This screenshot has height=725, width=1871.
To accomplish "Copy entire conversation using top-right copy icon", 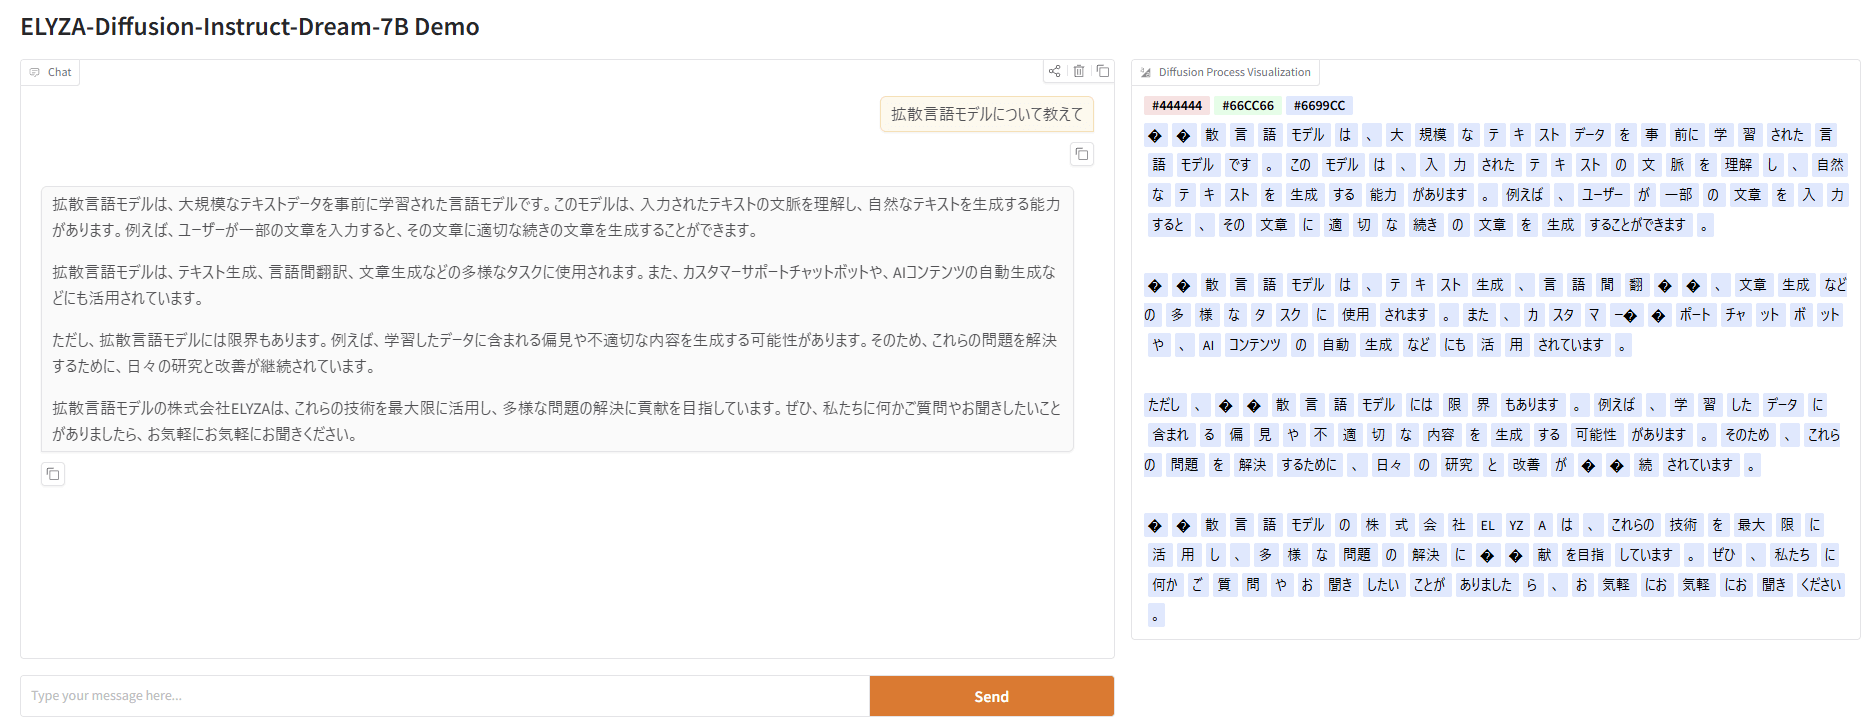I will click(1103, 71).
